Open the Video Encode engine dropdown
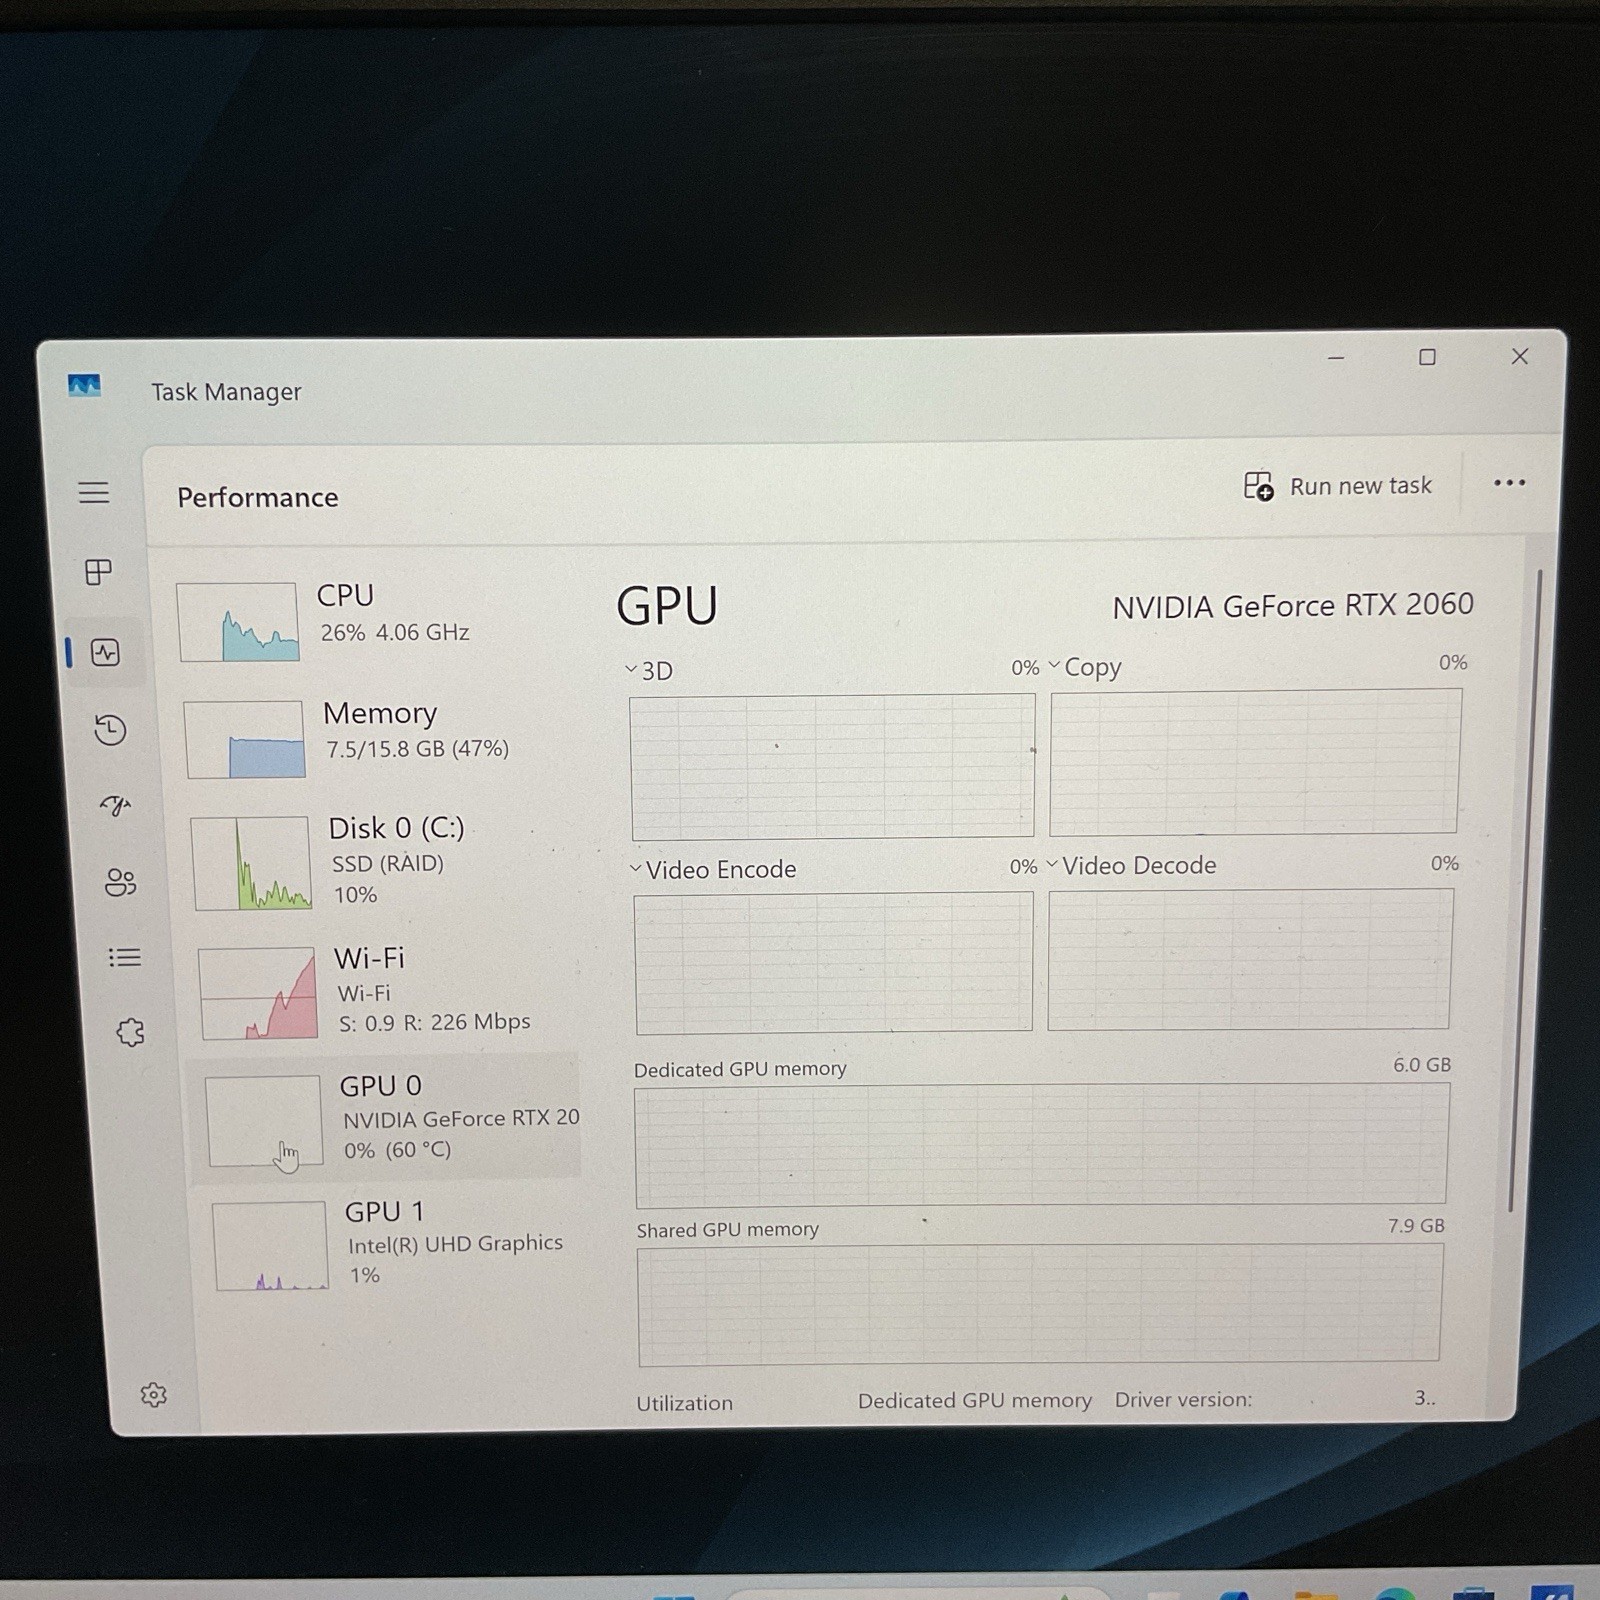Image resolution: width=1600 pixels, height=1600 pixels. click(713, 870)
